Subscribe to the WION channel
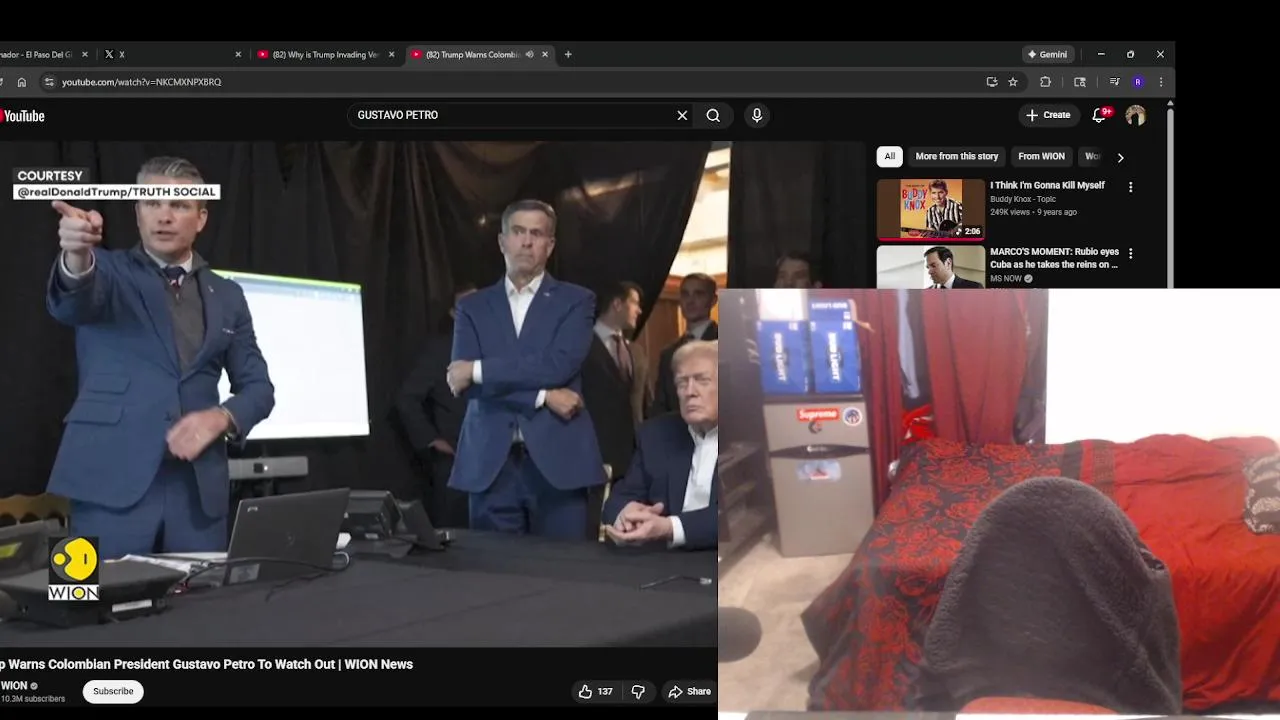 coord(113,691)
